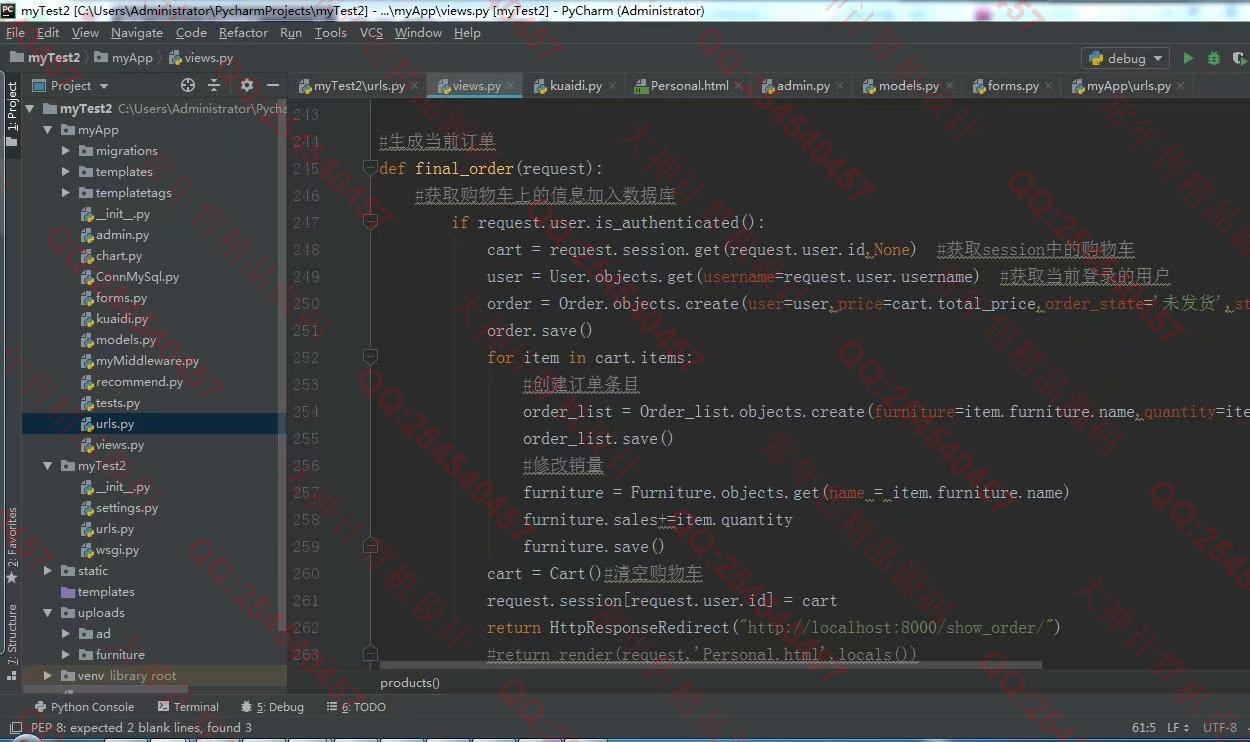Click the LF line separator in status bar
This screenshot has width=1250, height=742.
click(1177, 728)
